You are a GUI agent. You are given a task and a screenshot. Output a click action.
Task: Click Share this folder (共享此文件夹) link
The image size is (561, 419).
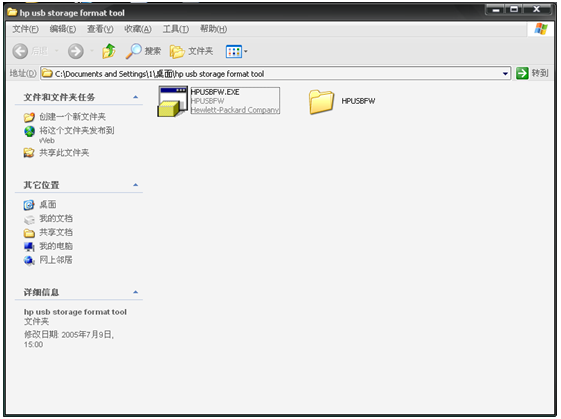click(x=64, y=153)
